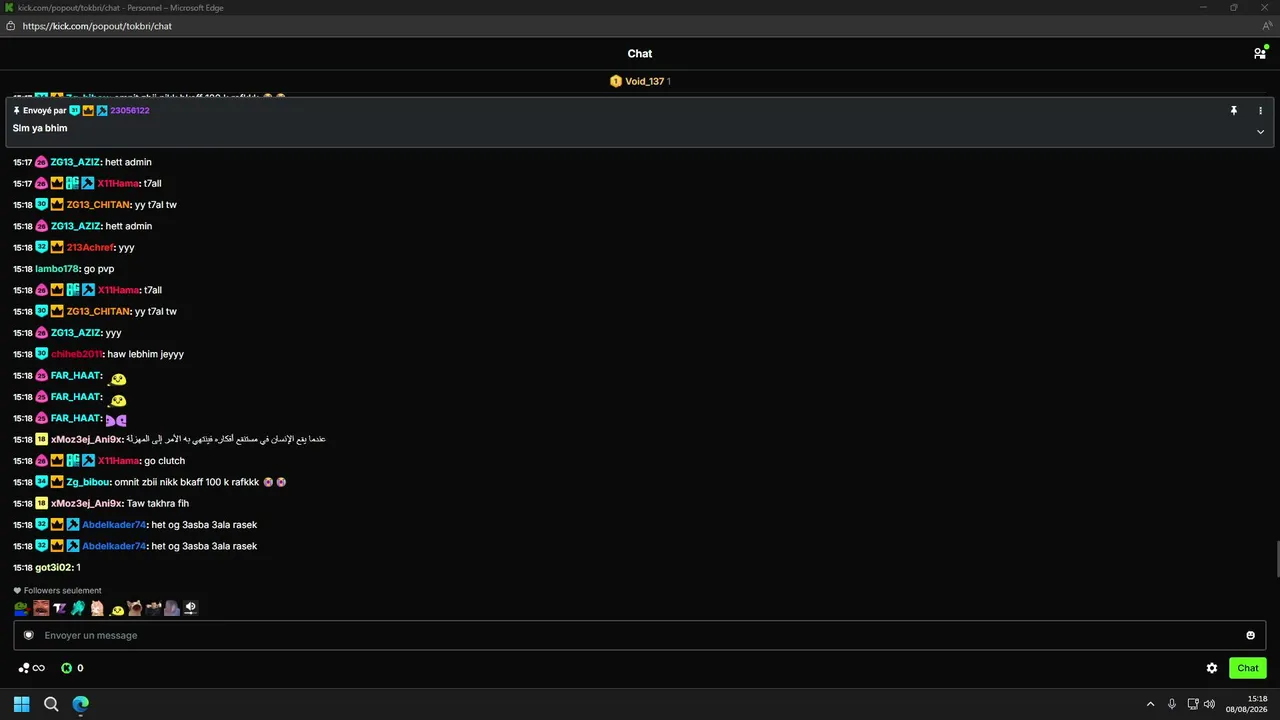The width and height of the screenshot is (1280, 720).
Task: Open chat settings gear icon
Action: point(1212,668)
